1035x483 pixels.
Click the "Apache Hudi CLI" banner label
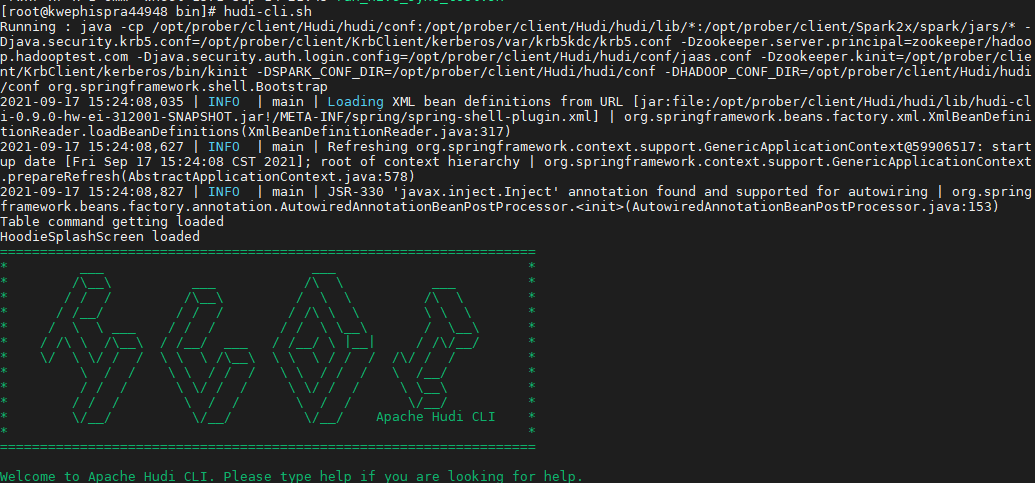[x=436, y=416]
